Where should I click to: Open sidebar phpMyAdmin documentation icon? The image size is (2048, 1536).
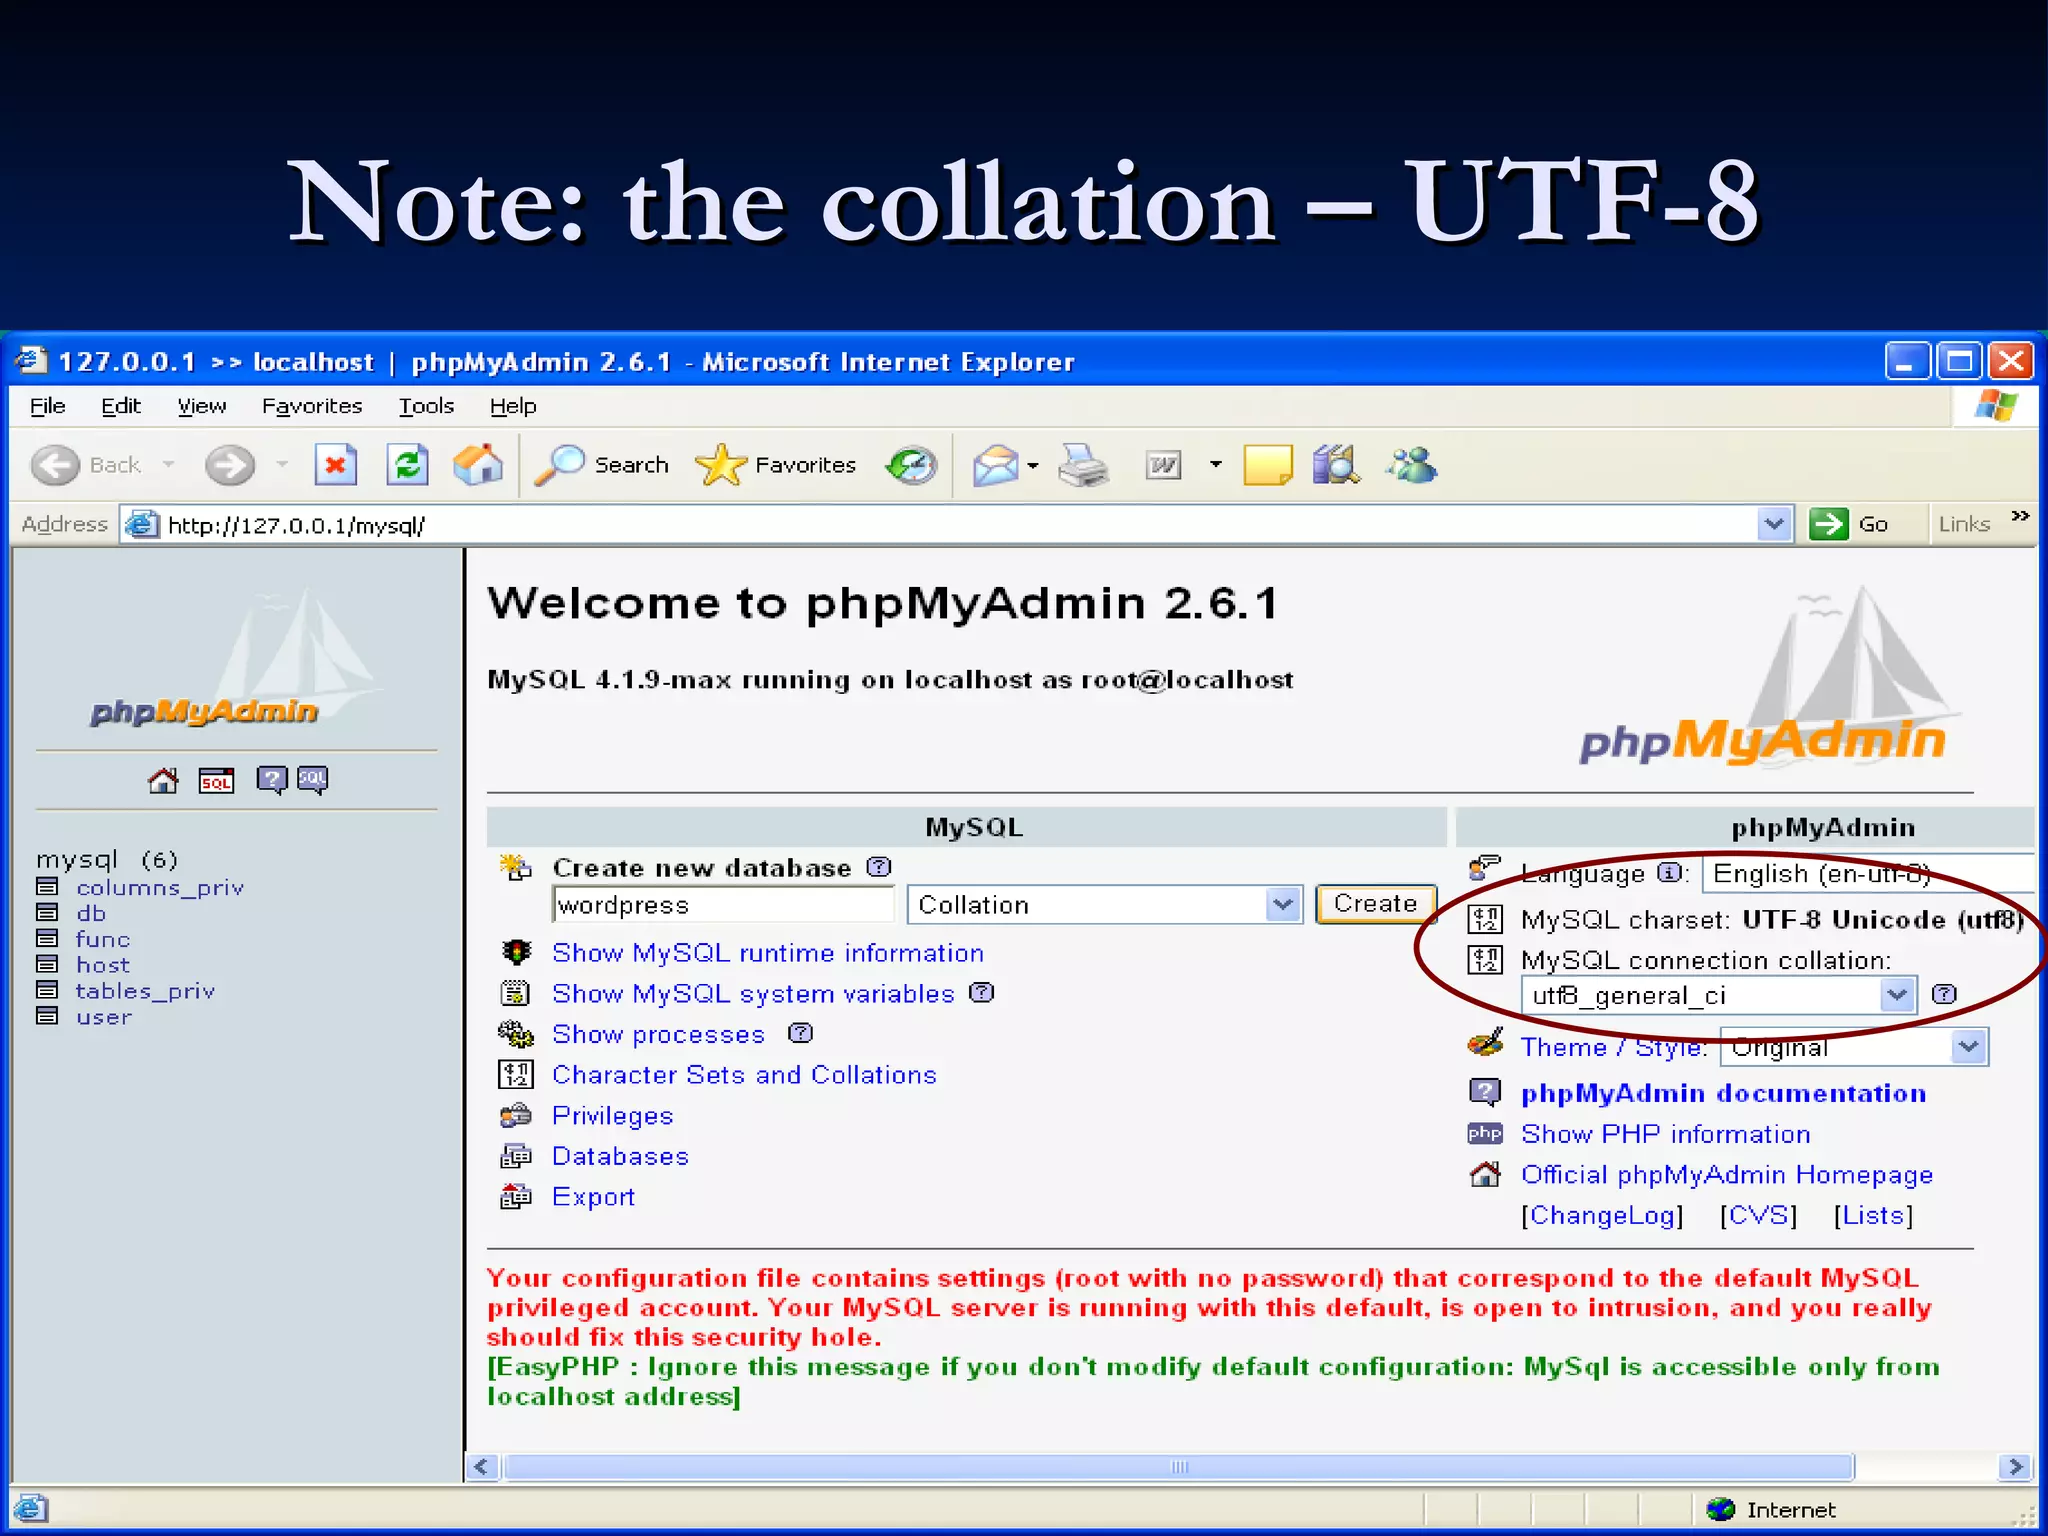(271, 780)
